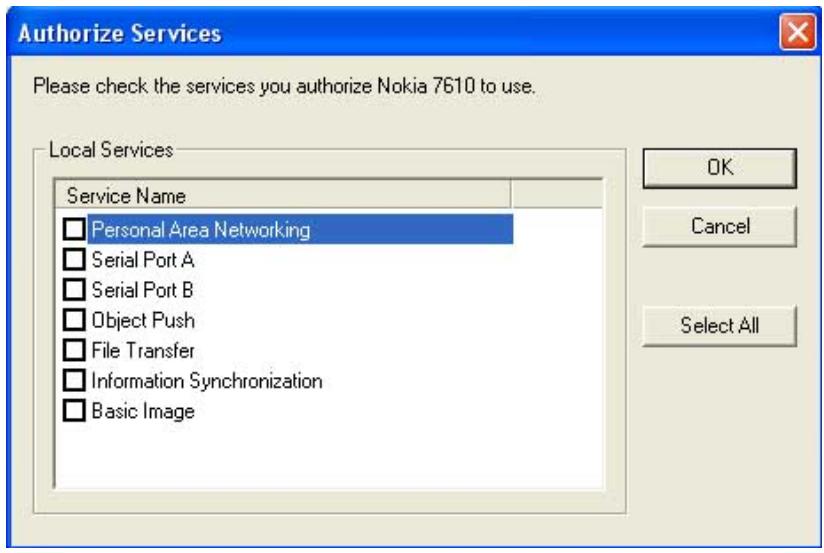Toggle the Information Synchronization checkbox
Screen dimensions: 824x553
point(74,380)
